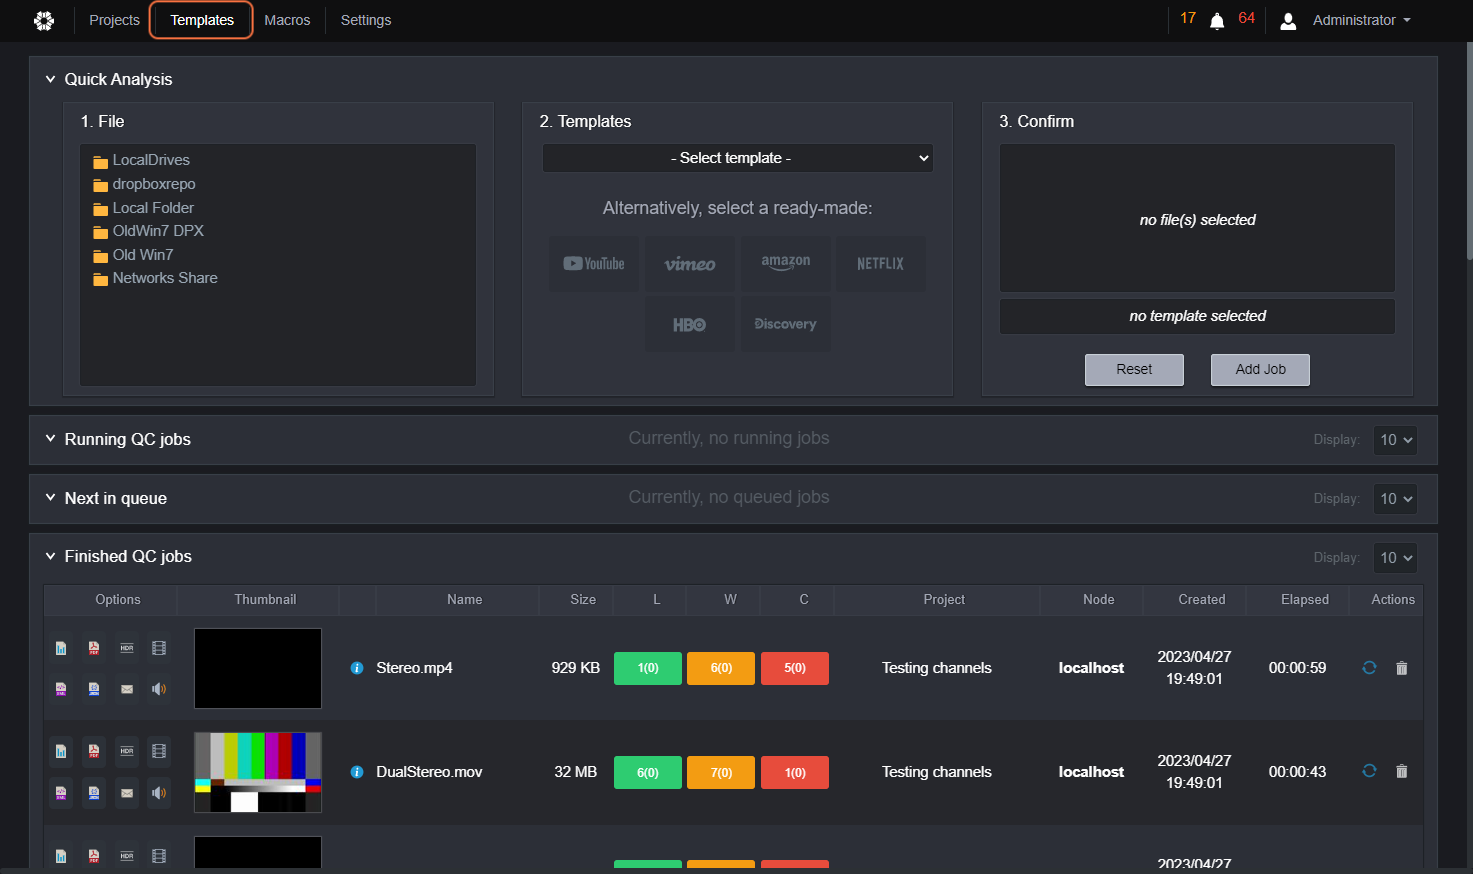Export XML report for DualStereo.mov
Viewport: 1473px width, 874px height.
tap(61, 793)
